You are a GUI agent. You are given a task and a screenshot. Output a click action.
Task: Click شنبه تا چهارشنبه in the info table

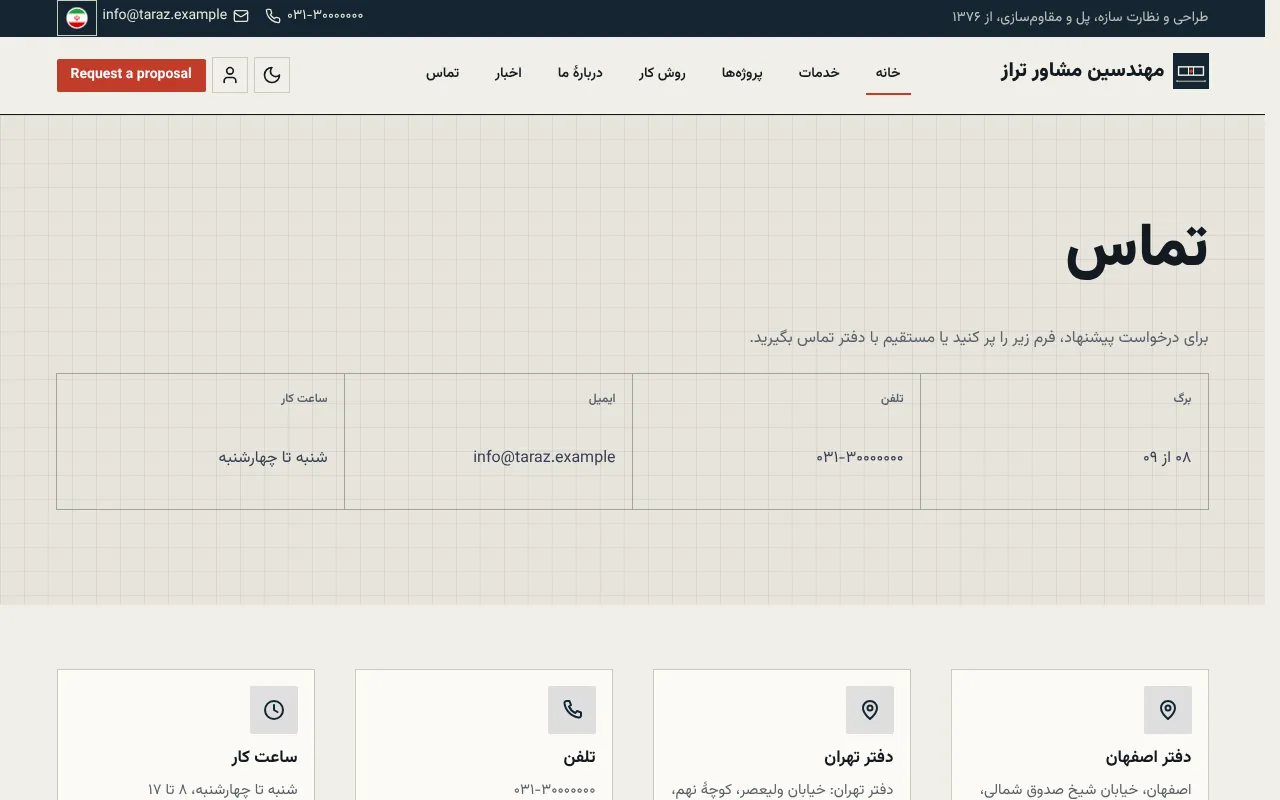(x=273, y=457)
